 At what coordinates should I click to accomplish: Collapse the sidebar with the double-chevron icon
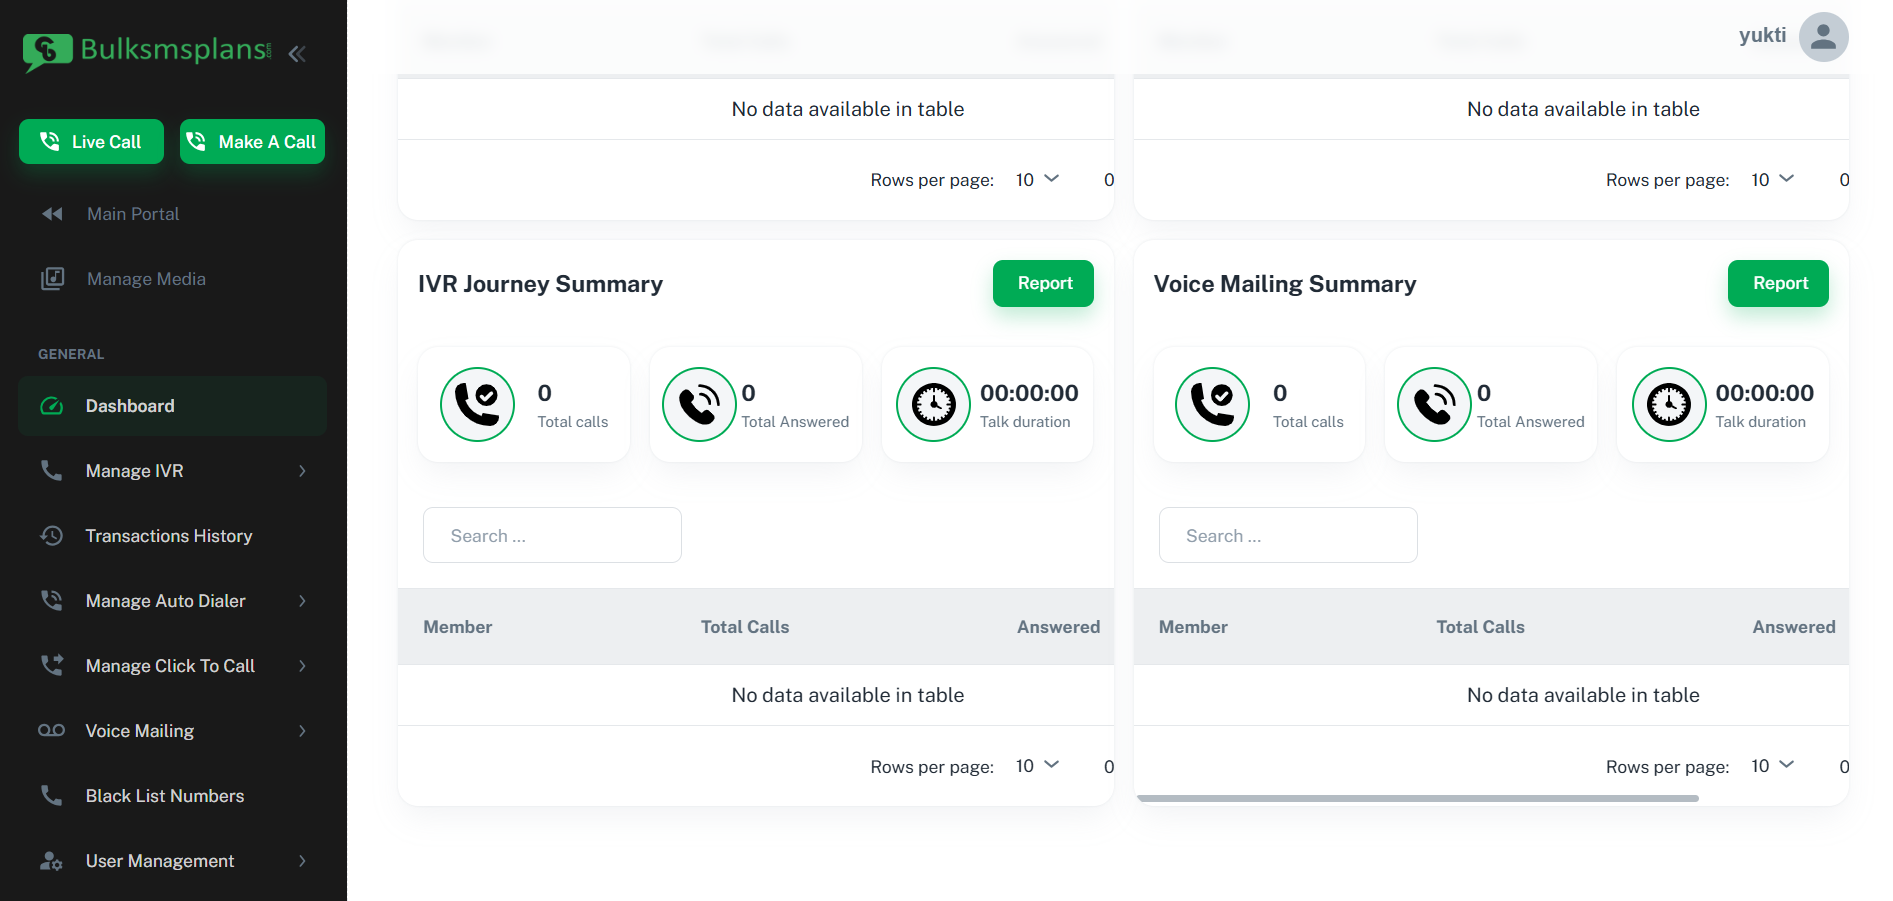pos(297,54)
